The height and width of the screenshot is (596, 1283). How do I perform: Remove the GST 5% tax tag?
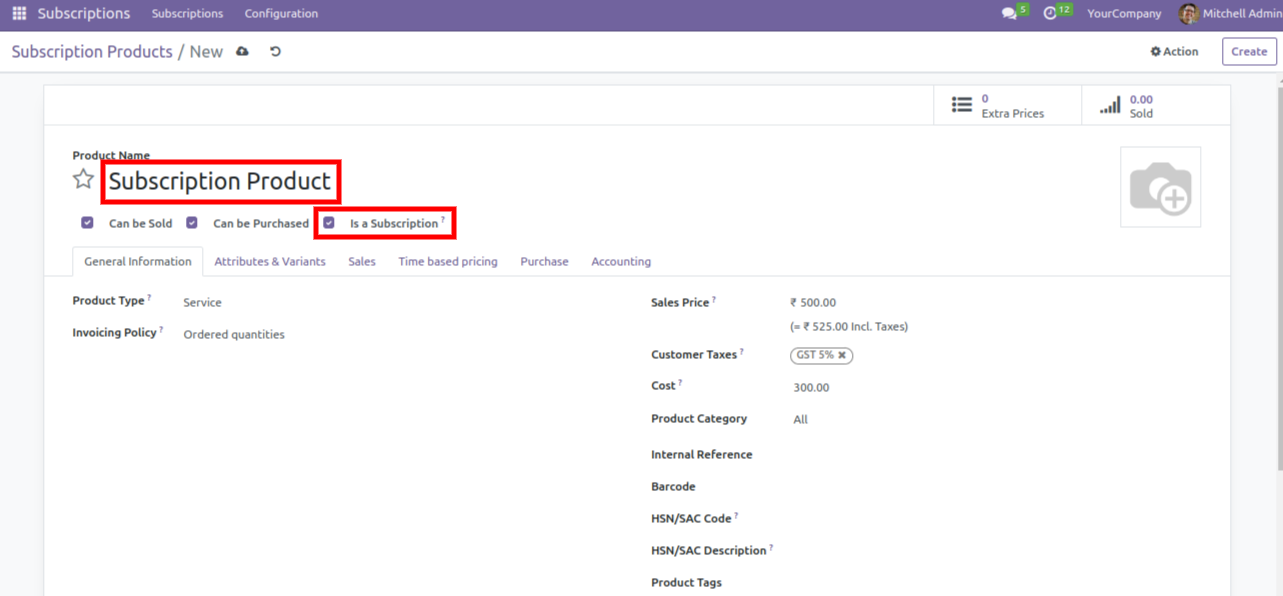842,355
